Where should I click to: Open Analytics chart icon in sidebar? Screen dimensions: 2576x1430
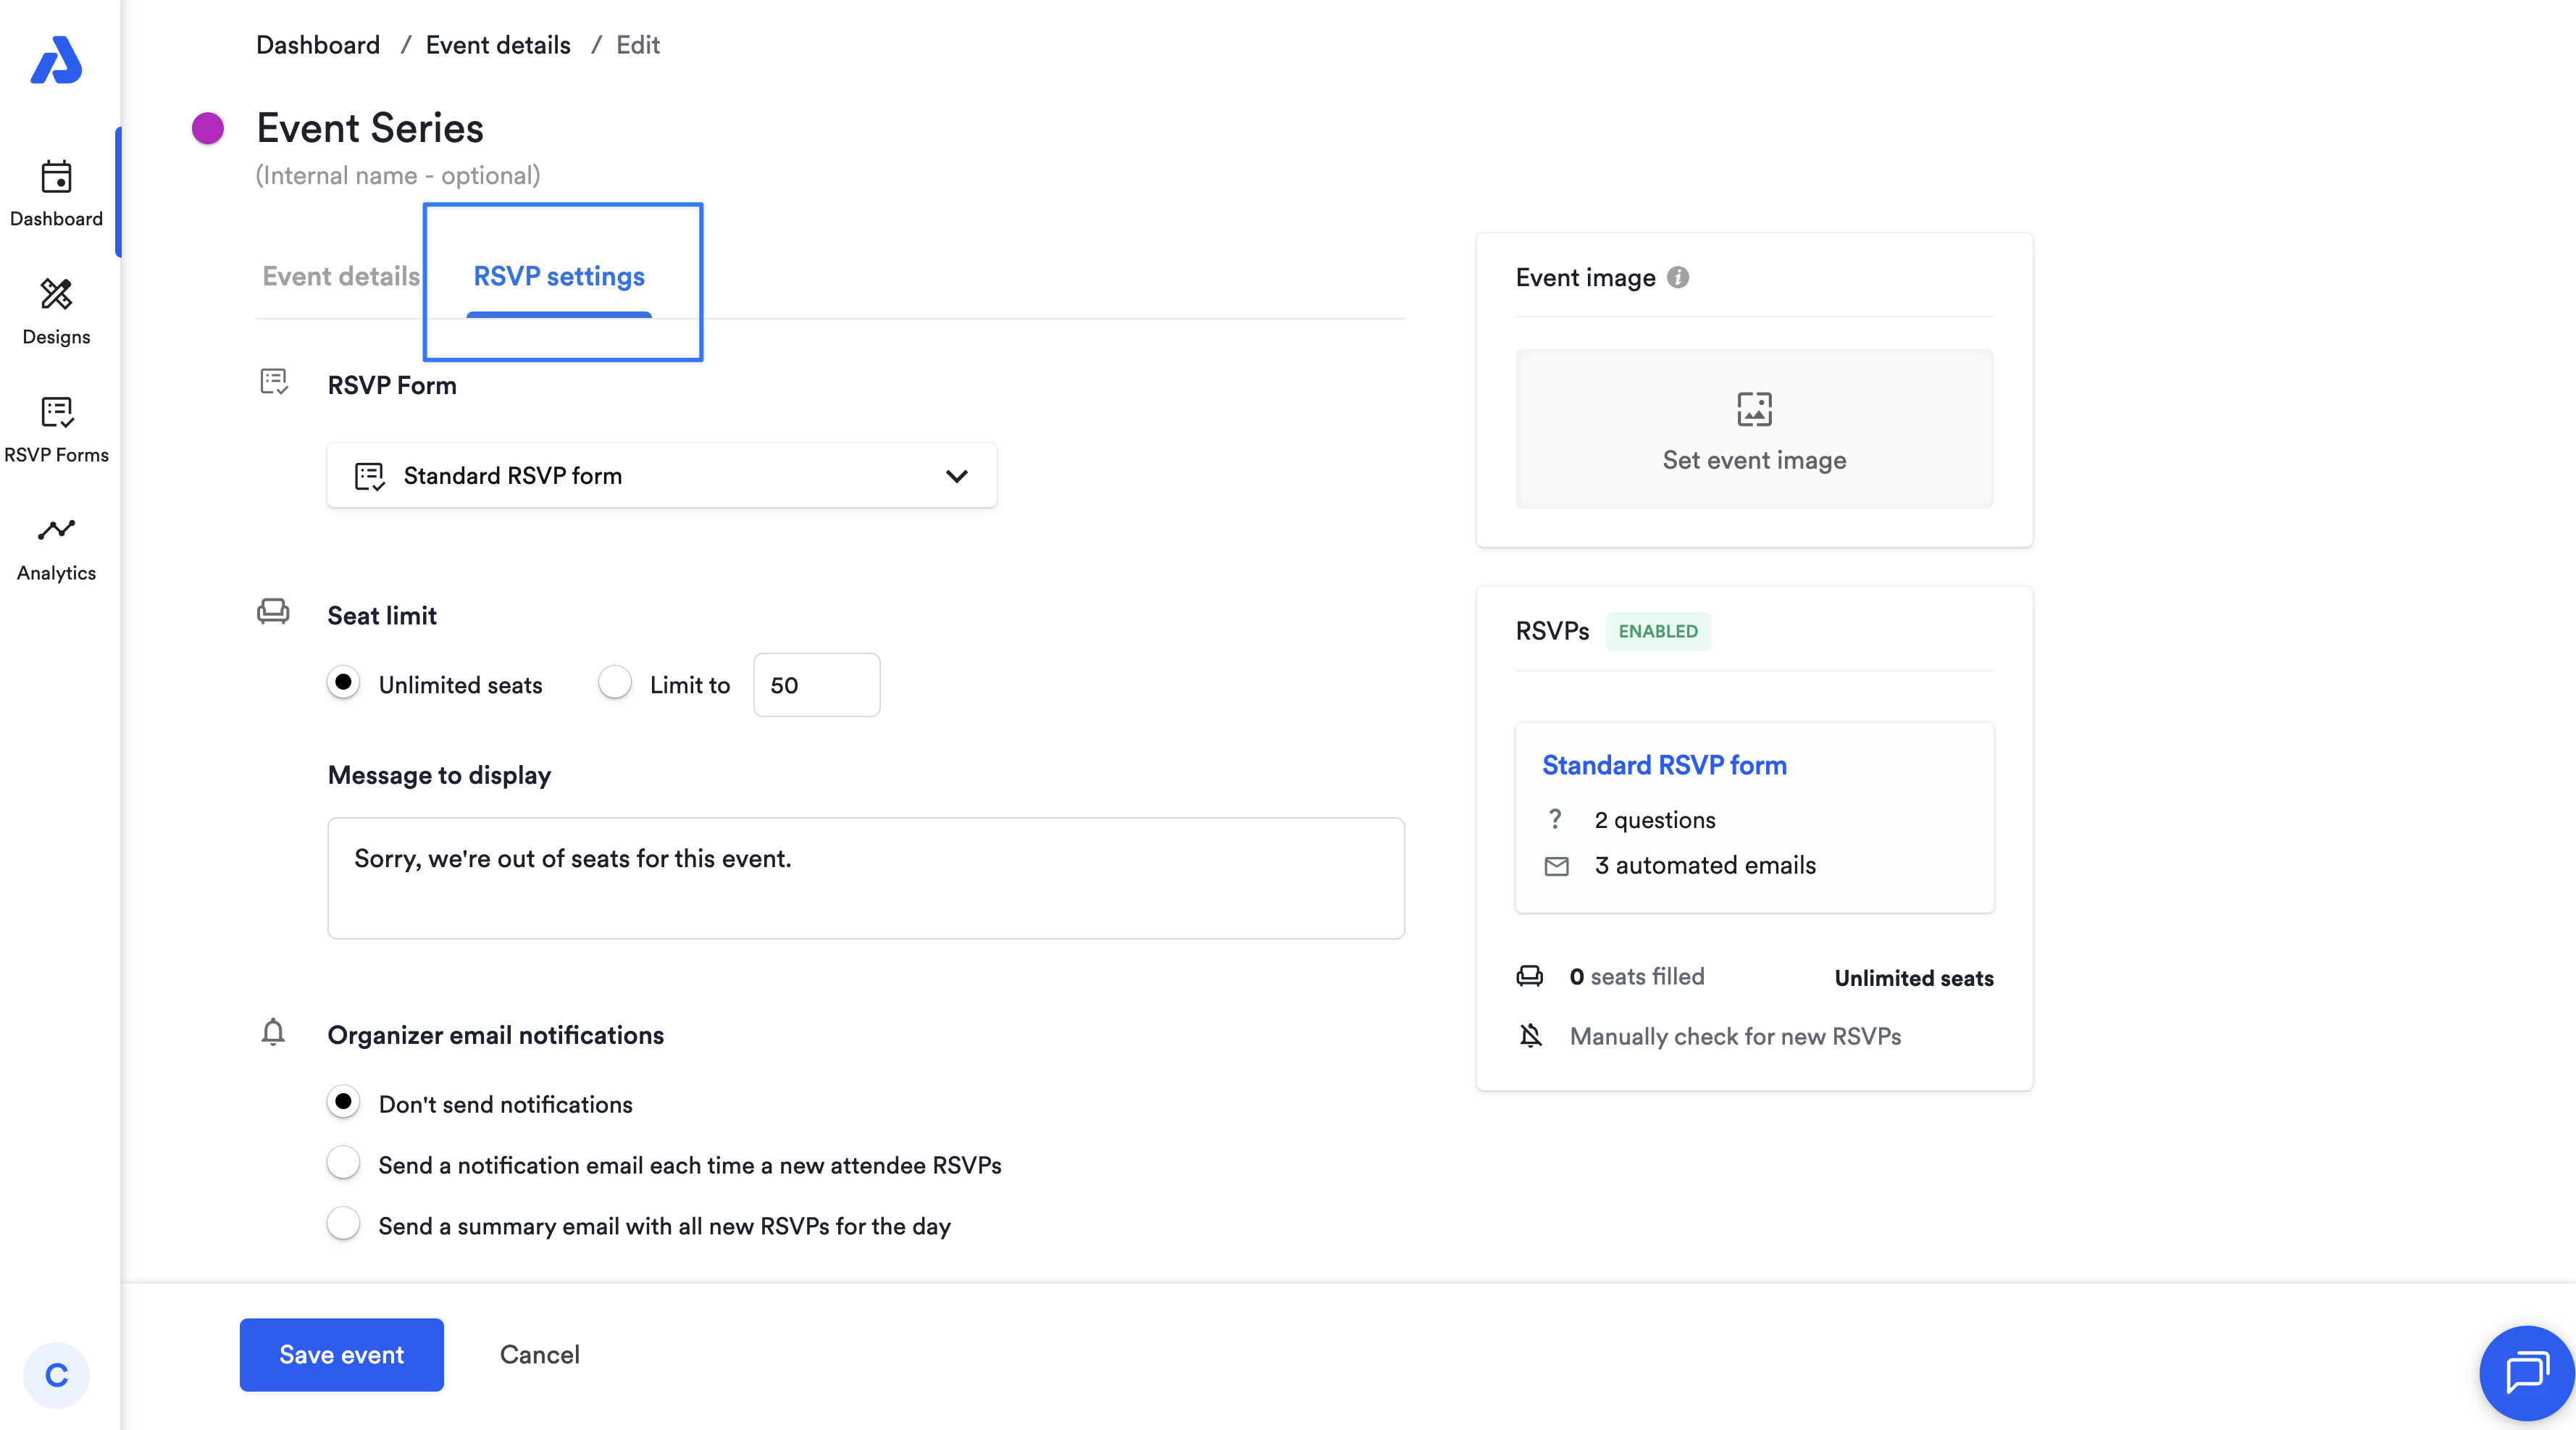[56, 530]
